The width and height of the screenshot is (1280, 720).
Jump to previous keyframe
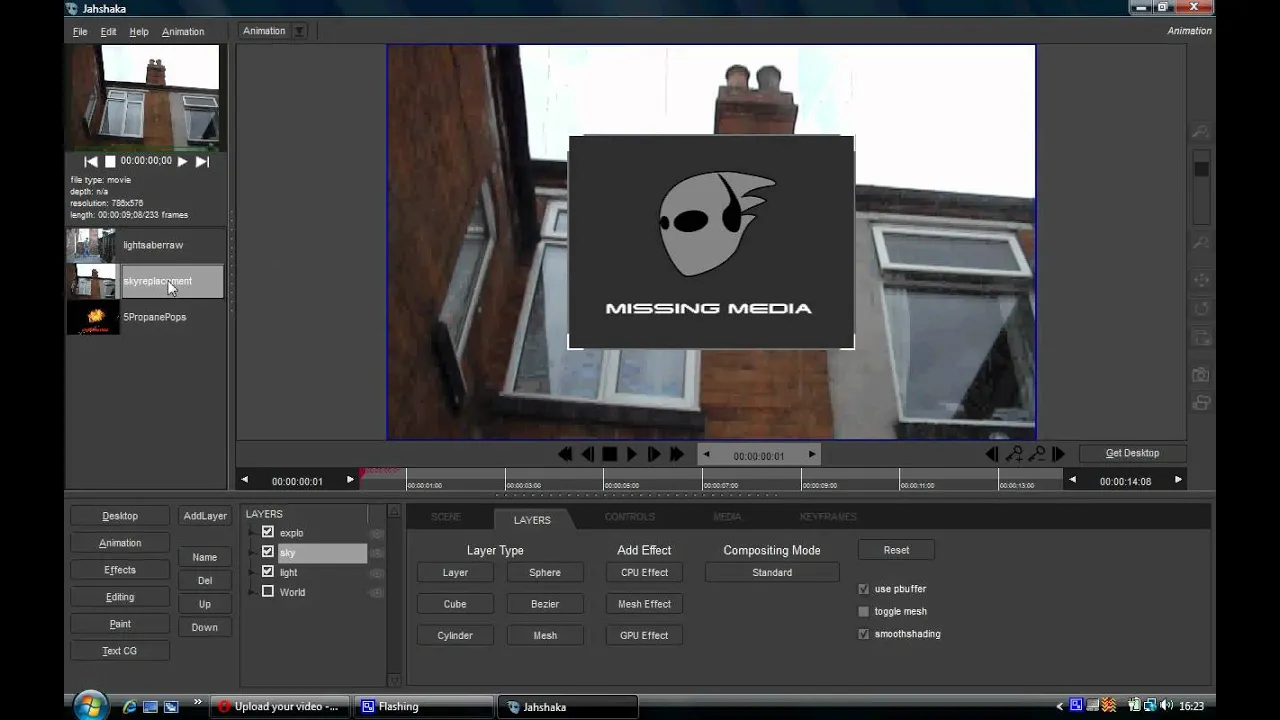(x=992, y=454)
